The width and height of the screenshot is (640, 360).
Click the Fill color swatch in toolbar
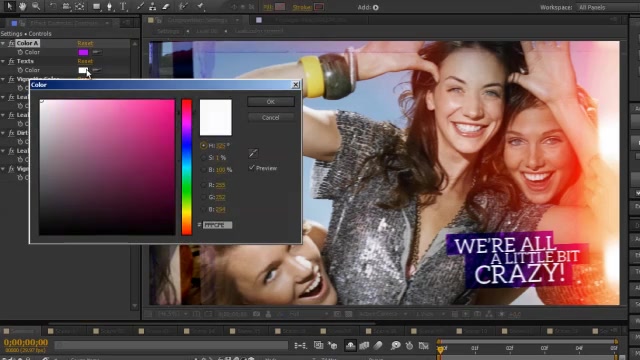click(x=280, y=7)
